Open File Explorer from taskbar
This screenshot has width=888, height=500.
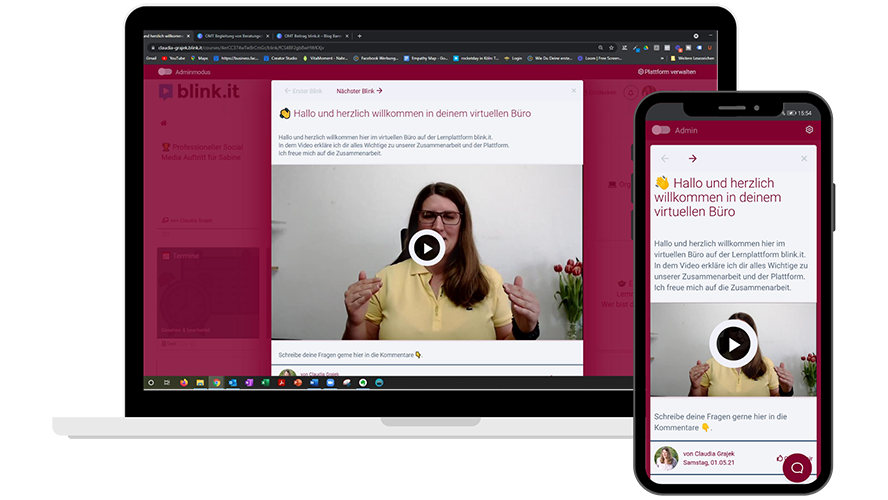pyautogui.click(x=200, y=383)
